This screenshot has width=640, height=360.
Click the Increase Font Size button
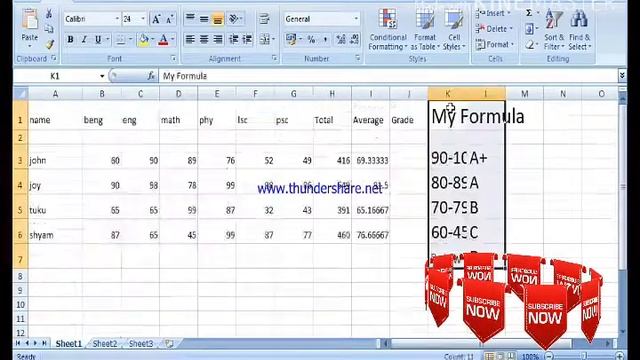click(x=156, y=19)
